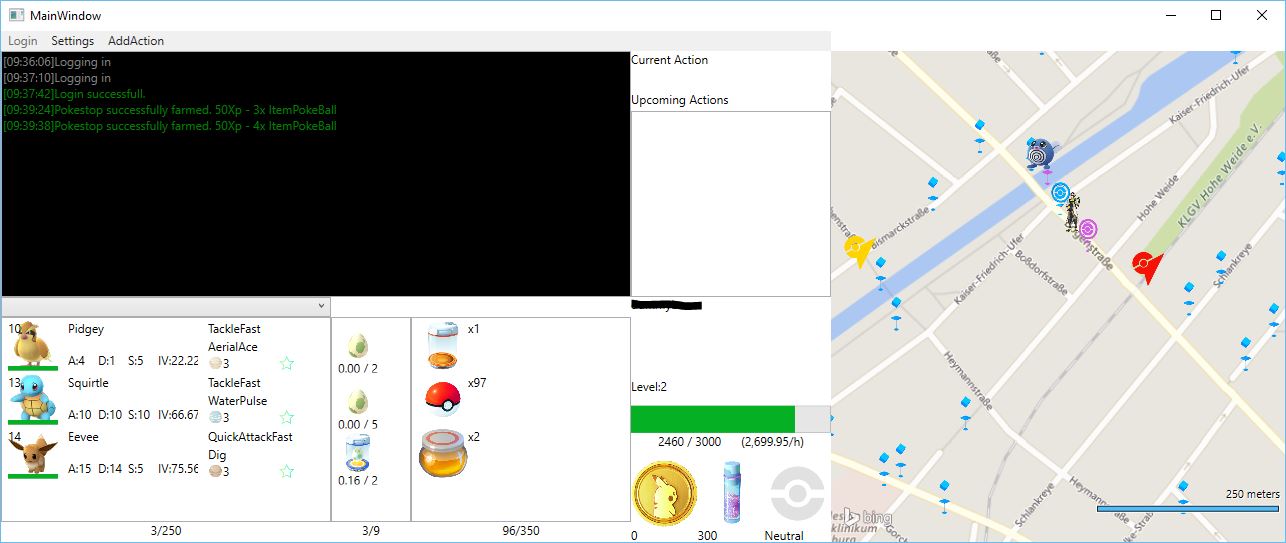Screen dimensions: 1286x543
Task: Open the Login menu
Action: coord(23,41)
